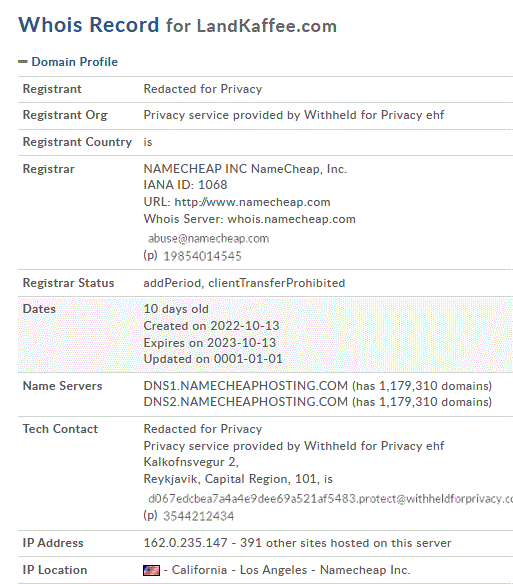Click 'Updated on 0001-01-01'
Image resolution: width=513 pixels, height=584 pixels.
[213, 359]
